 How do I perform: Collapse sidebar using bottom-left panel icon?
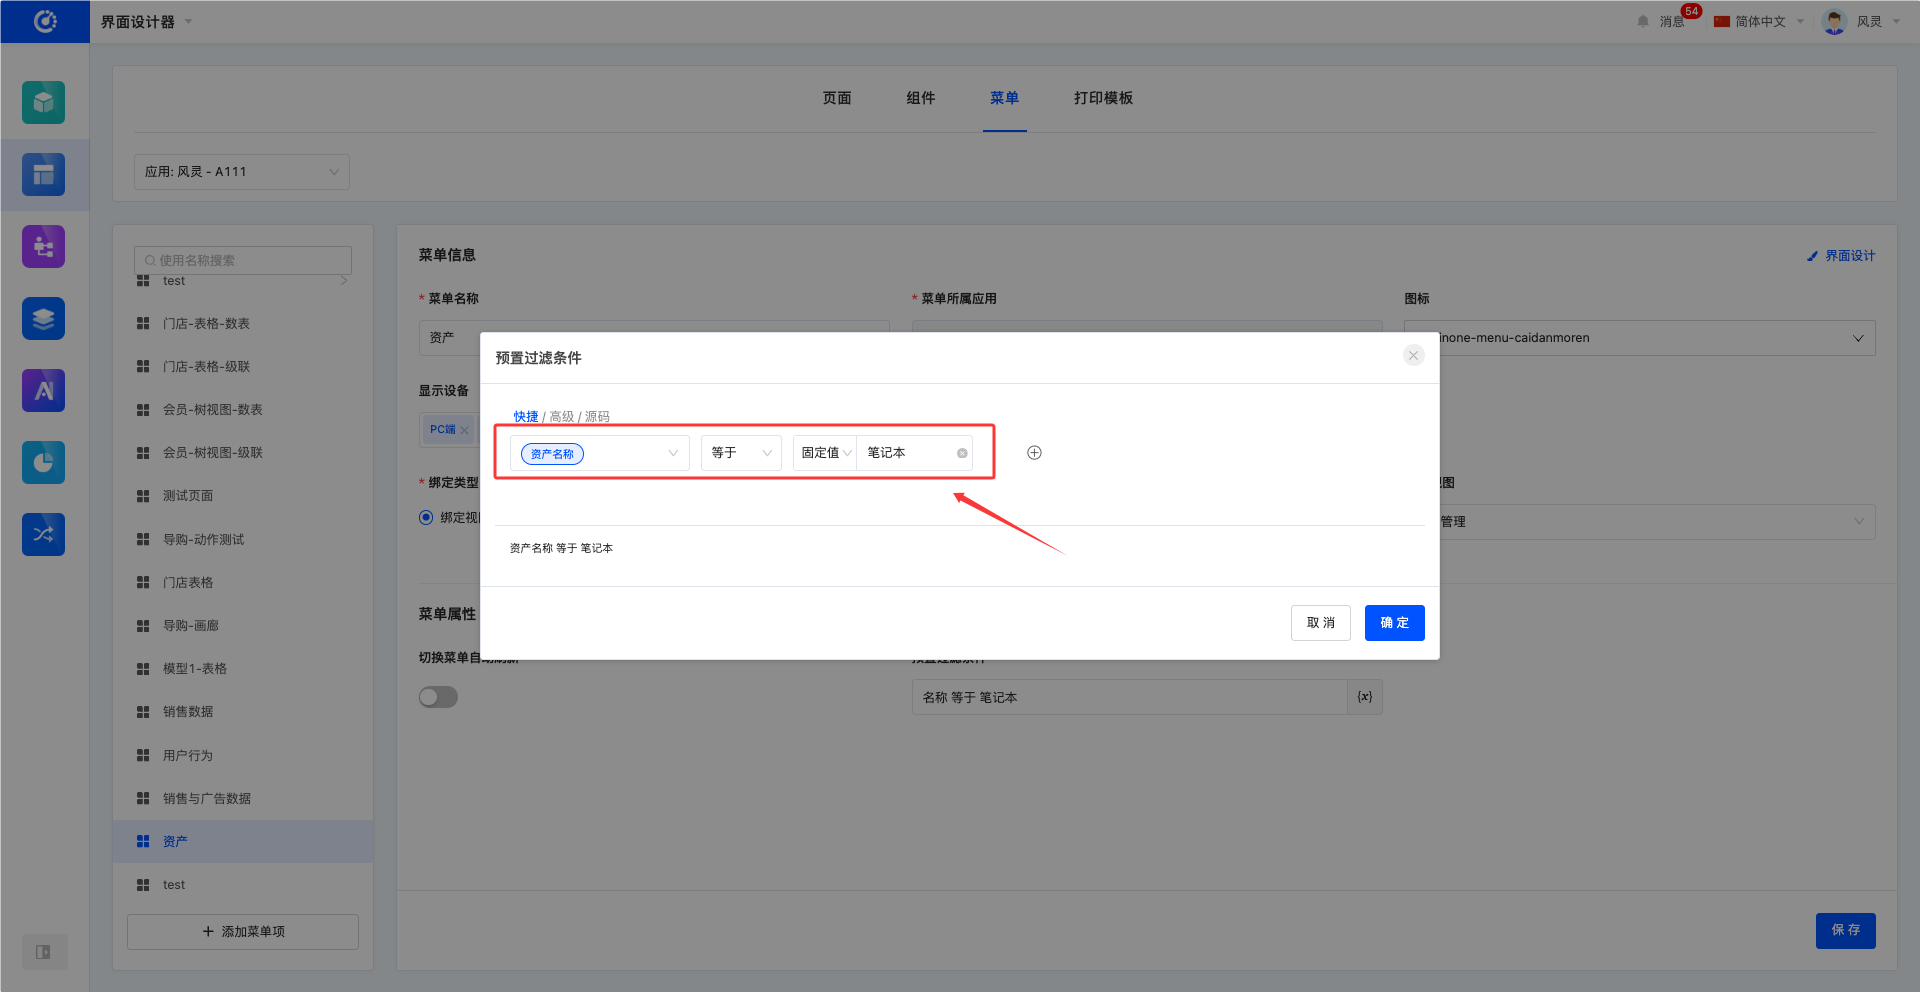pyautogui.click(x=44, y=952)
